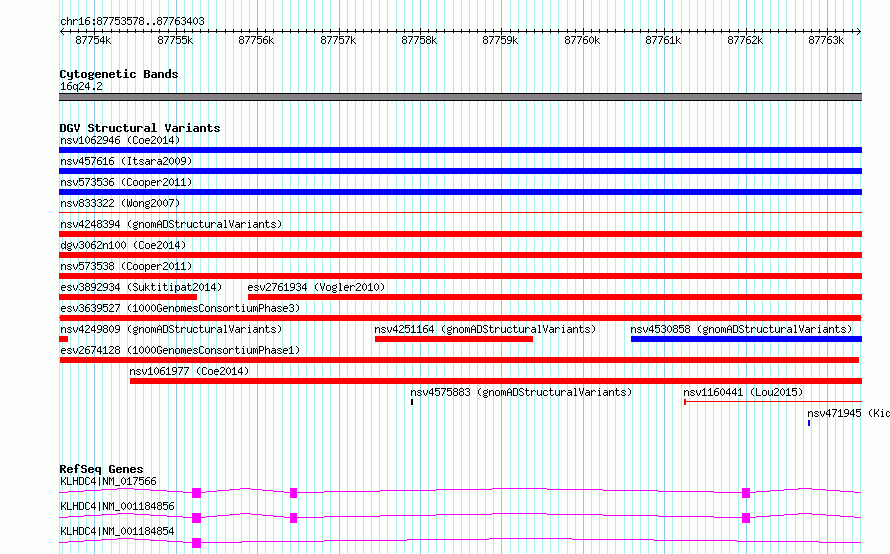Select the red bar under dgv3062n100
890x554 pixels.
(x=460, y=255)
